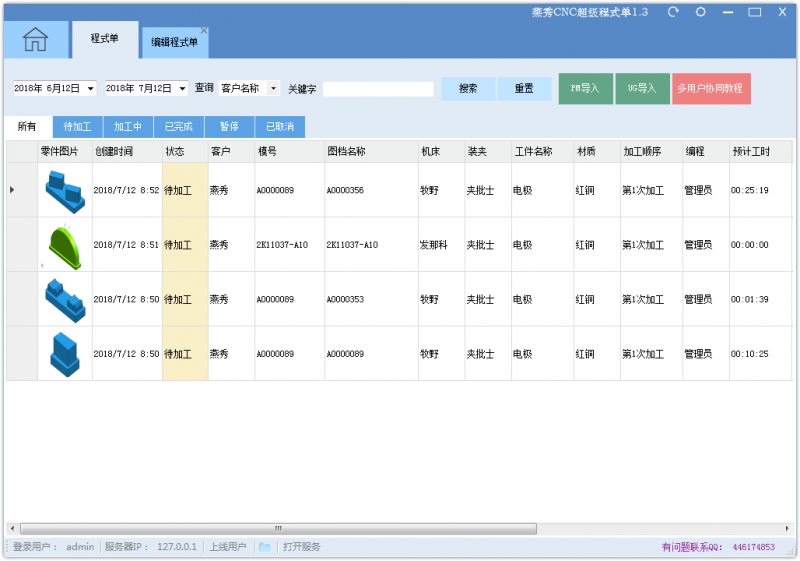This screenshot has width=800, height=561.
Task: Click the contact QQ number 446174853
Action: [754, 547]
